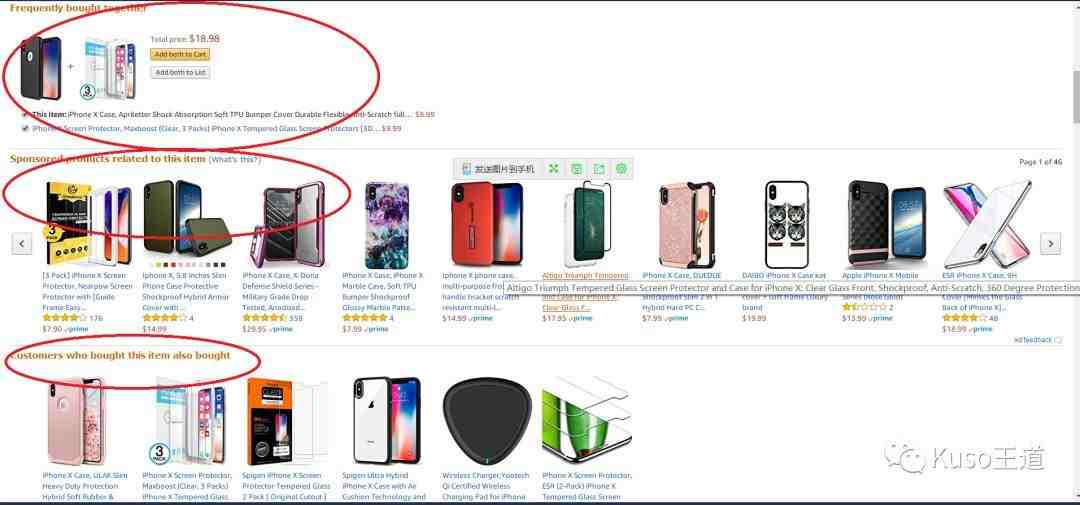Image resolution: width=1080 pixels, height=505 pixels.
Task: Click the green fullscreen arrows icon
Action: click(553, 169)
